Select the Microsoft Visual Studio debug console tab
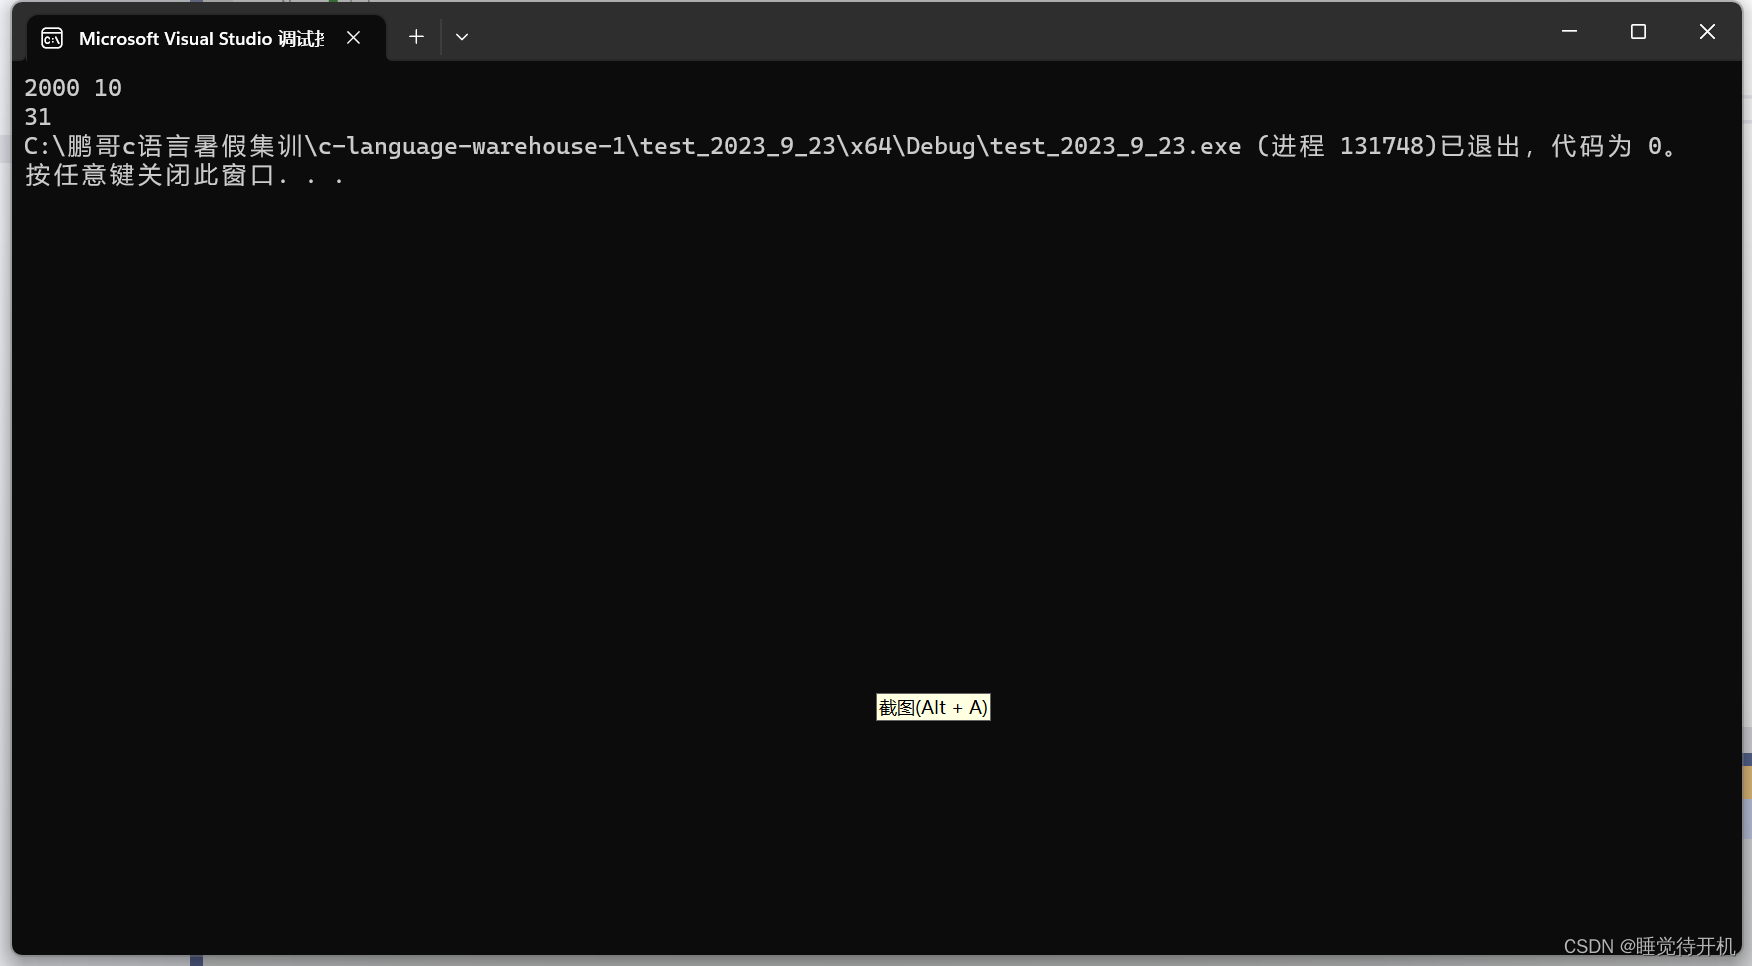This screenshot has height=966, width=1752. (x=205, y=38)
